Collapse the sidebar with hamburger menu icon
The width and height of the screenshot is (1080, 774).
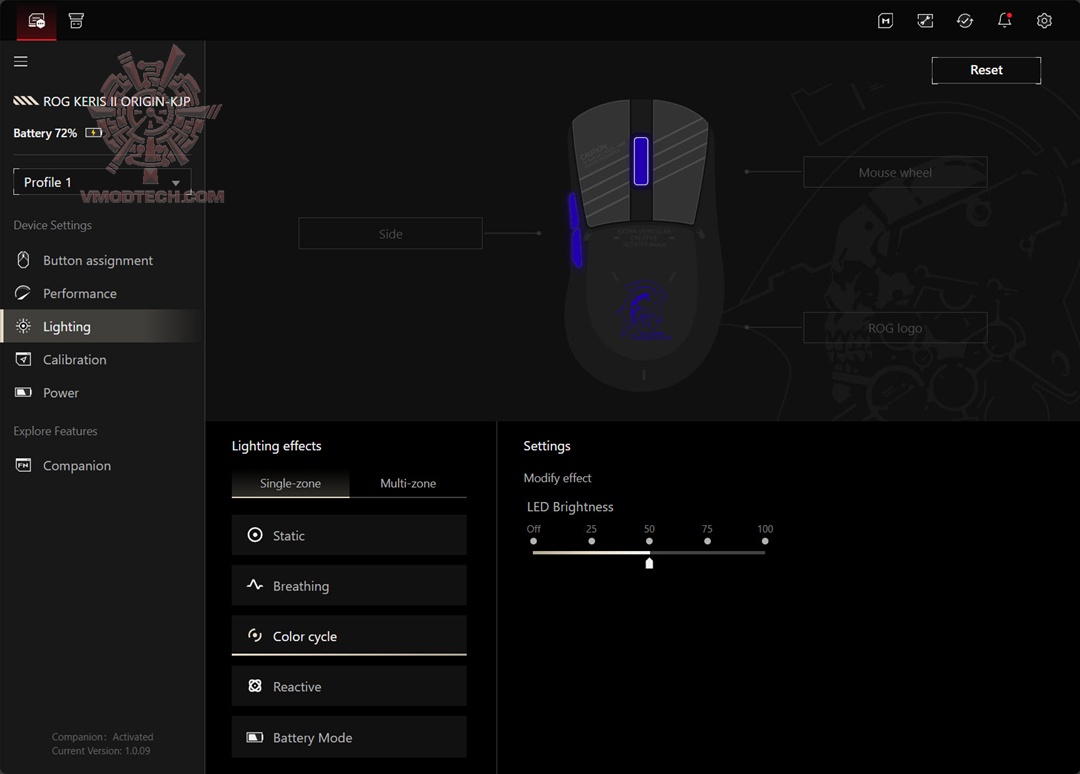click(21, 61)
